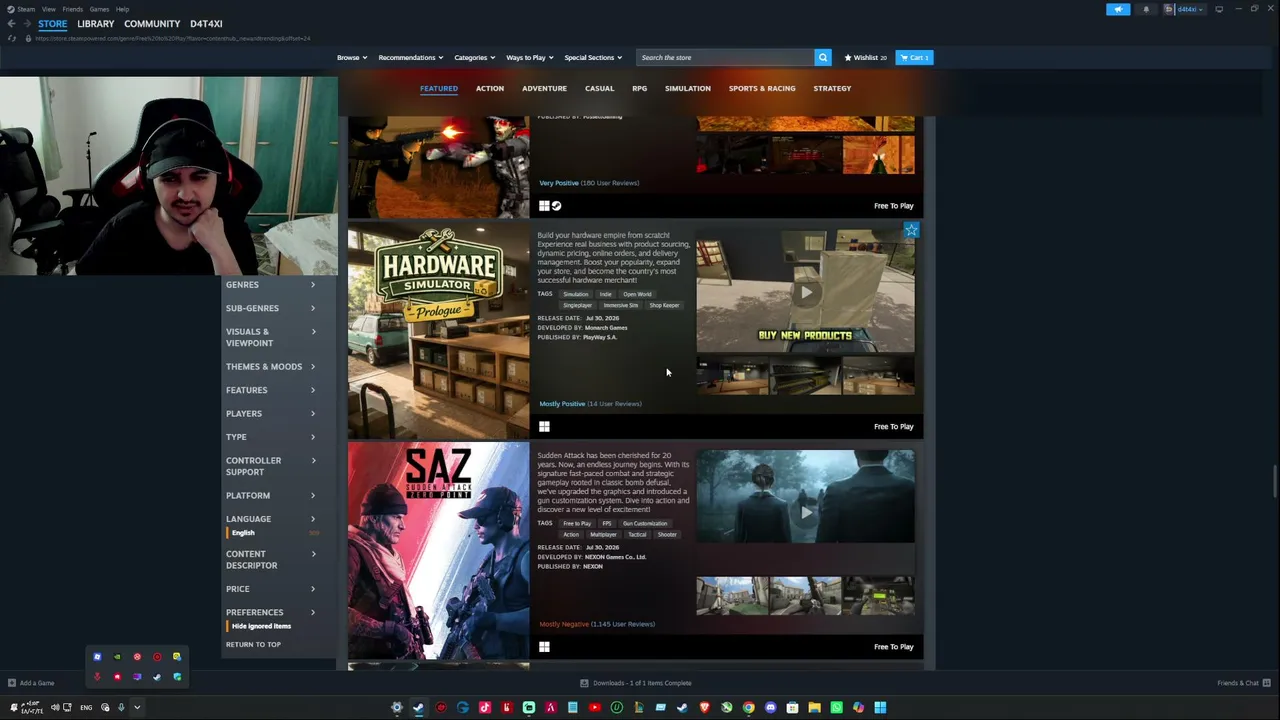The image size is (1280, 720).
Task: Expand the Sub-Genres filter section
Action: tap(271, 308)
